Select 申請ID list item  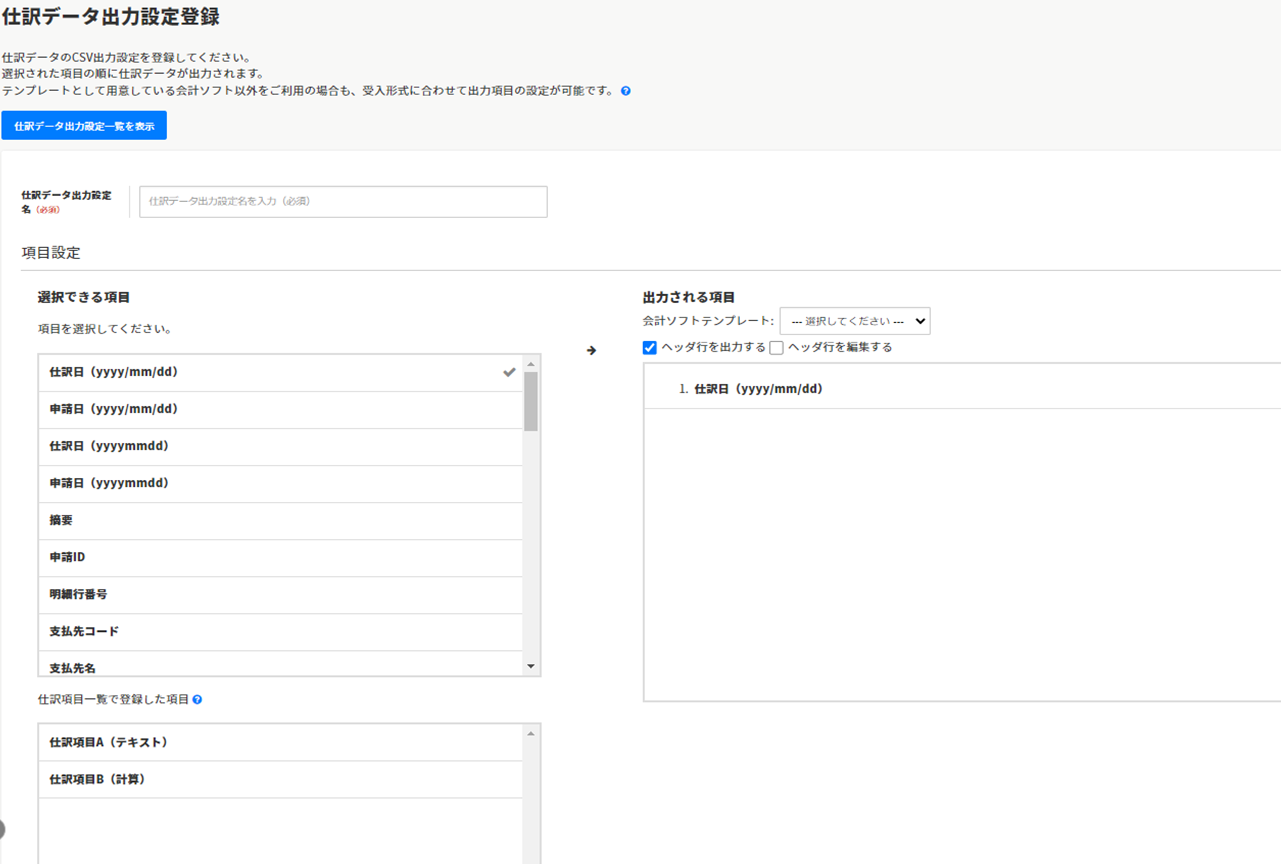point(280,557)
